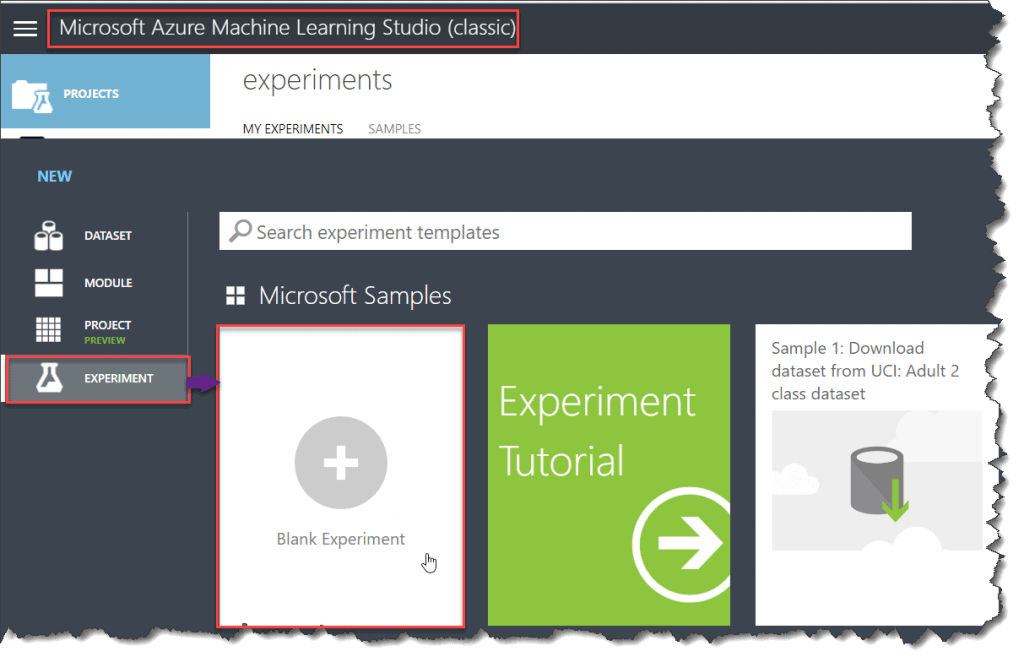Click the Microsoft Samples grid icon
The image size is (1024, 662).
click(x=235, y=296)
